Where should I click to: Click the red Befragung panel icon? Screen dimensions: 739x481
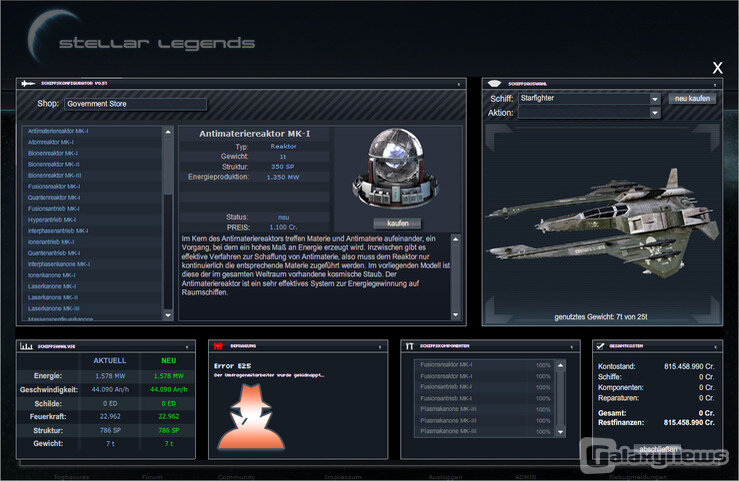218,346
